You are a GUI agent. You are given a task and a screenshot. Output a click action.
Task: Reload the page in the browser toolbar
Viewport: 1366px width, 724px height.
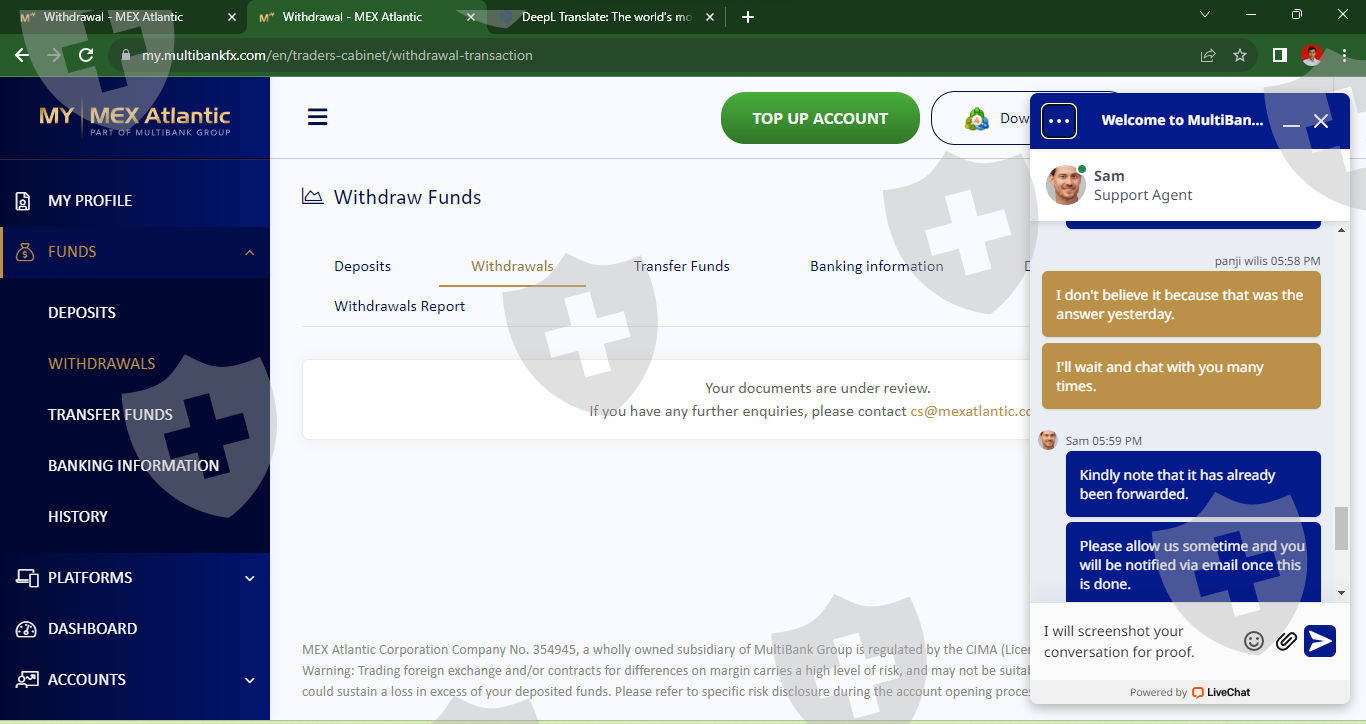86,56
